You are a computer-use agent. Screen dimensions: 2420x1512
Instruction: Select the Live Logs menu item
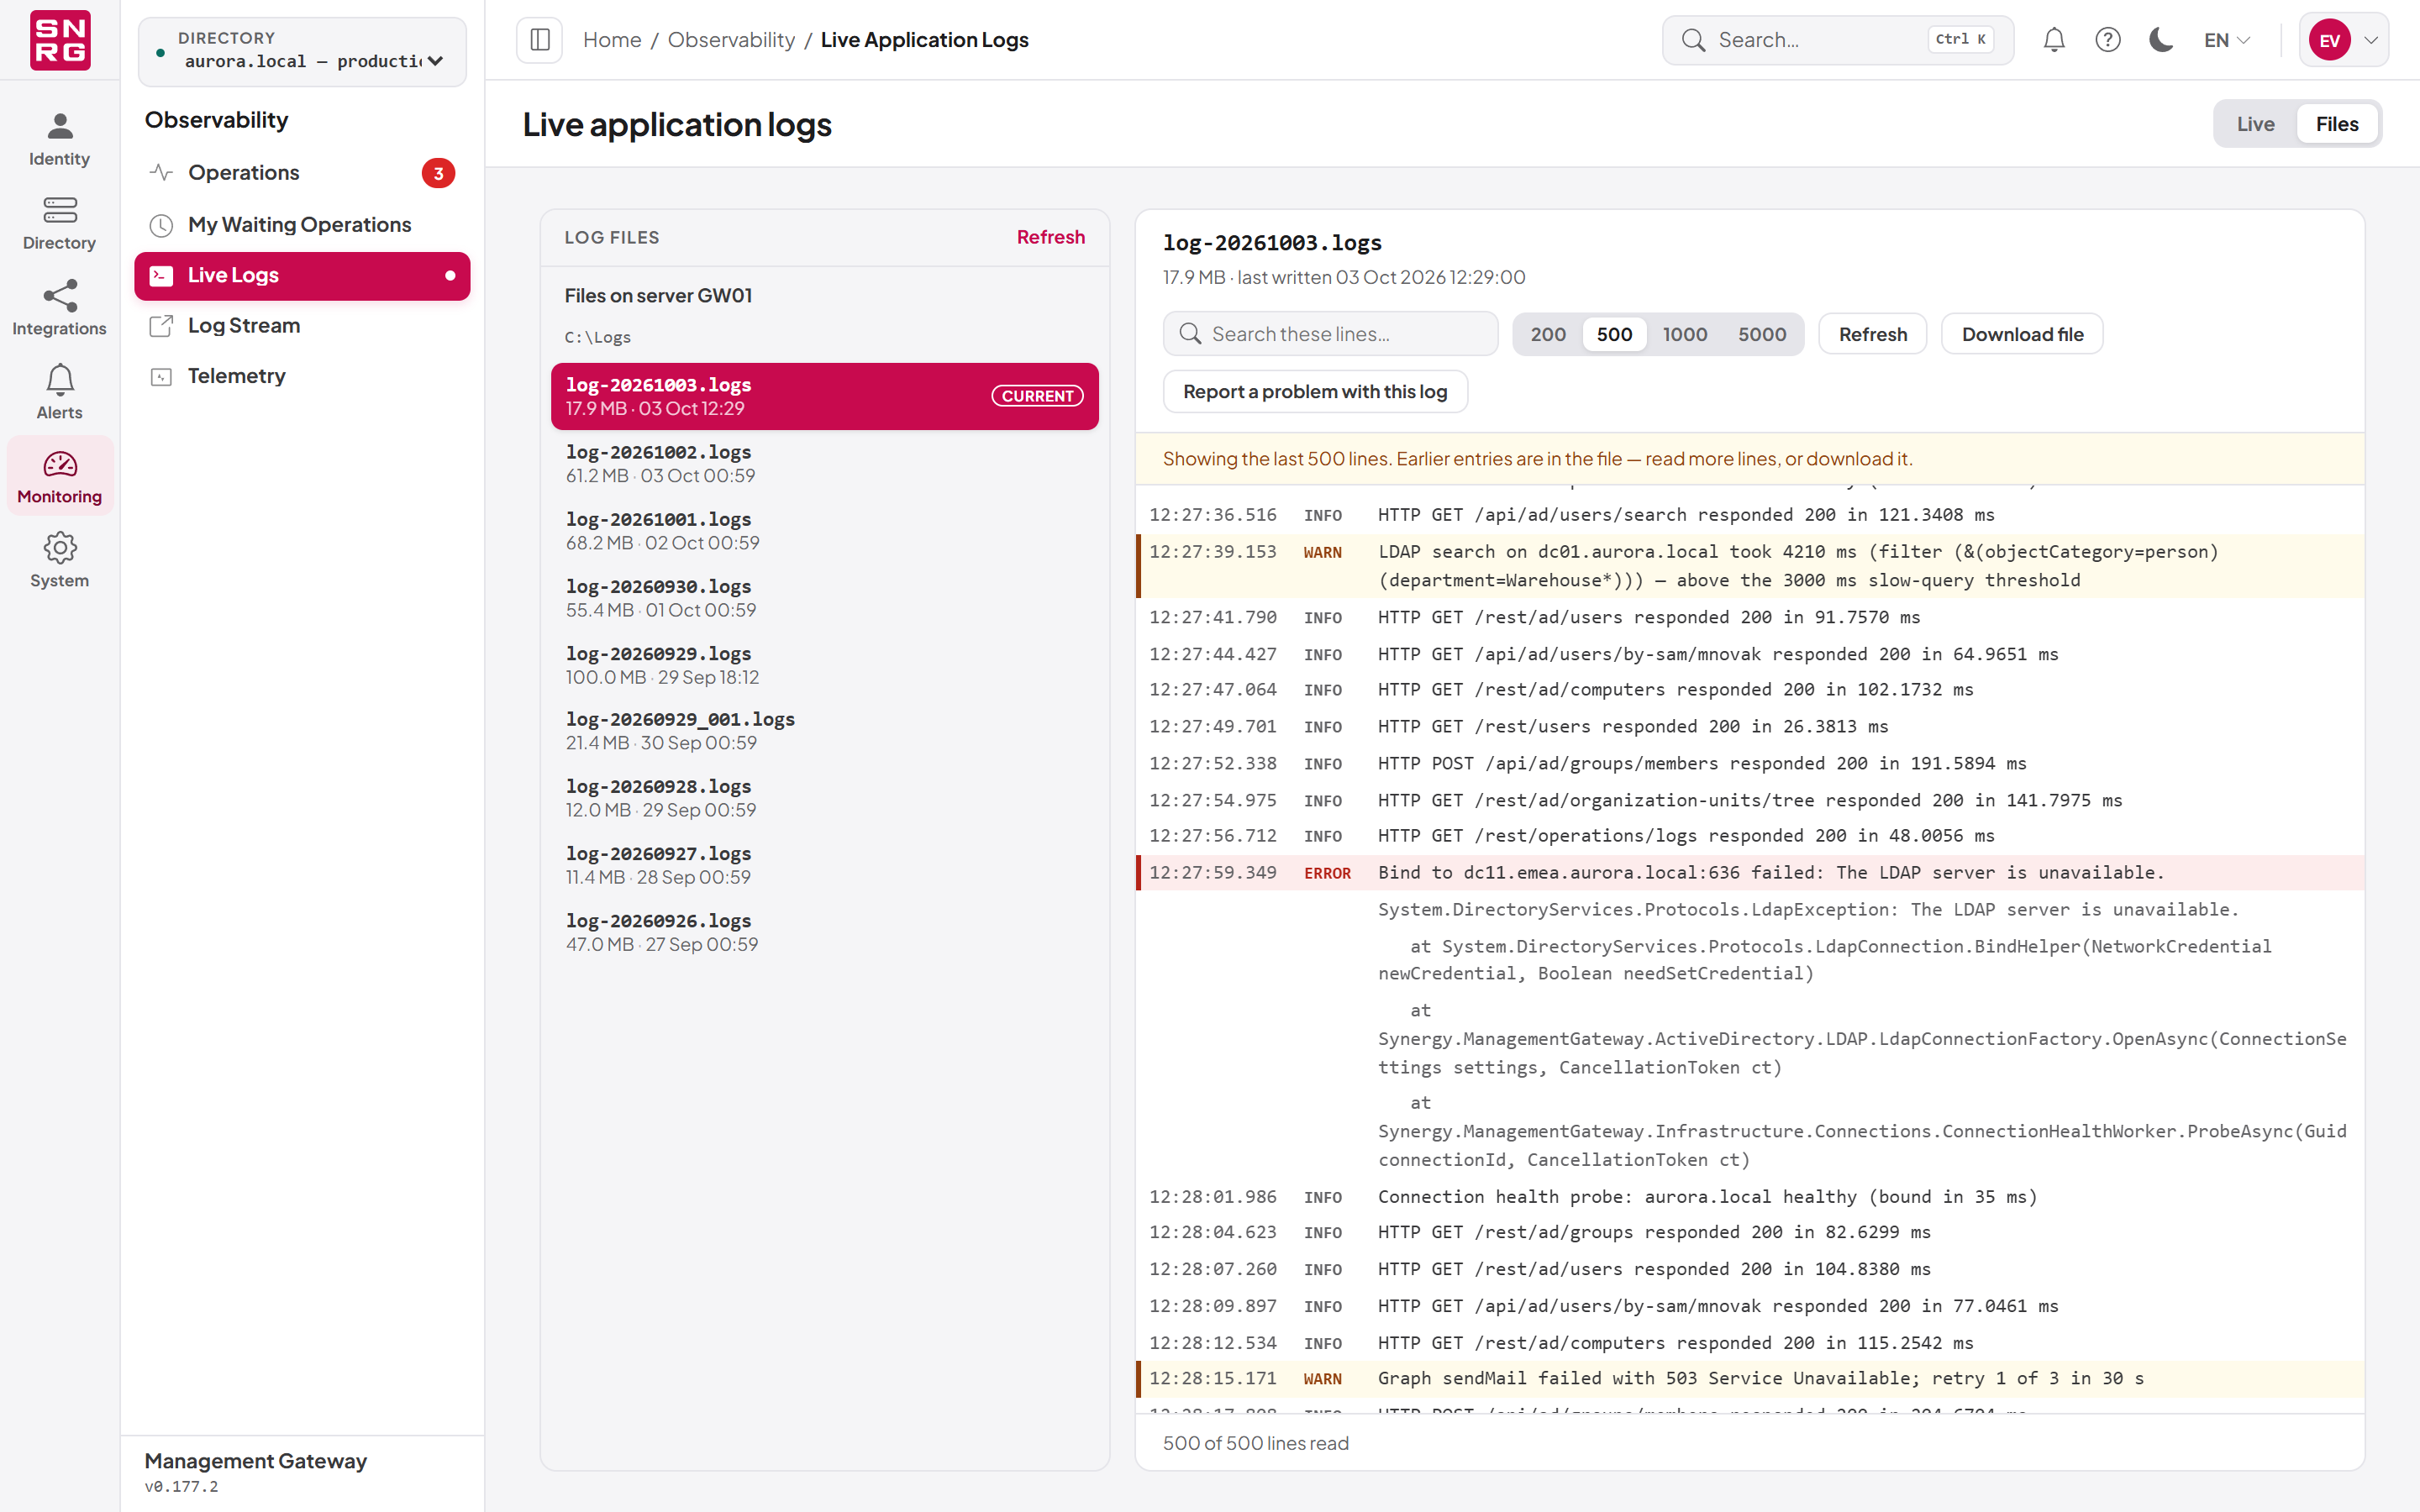pyautogui.click(x=302, y=276)
